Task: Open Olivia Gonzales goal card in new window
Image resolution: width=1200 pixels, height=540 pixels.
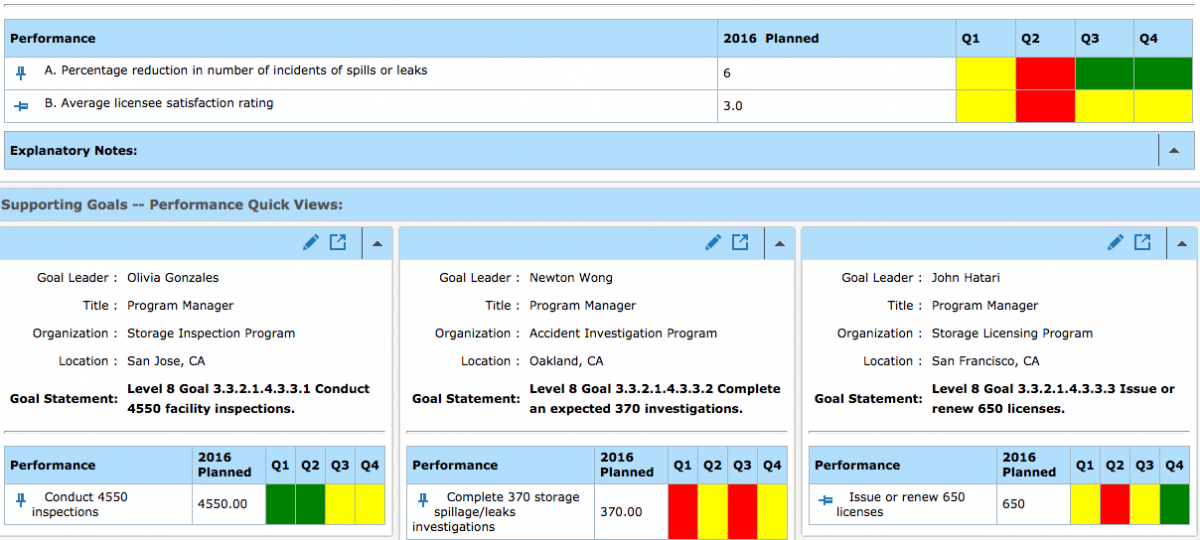Action: pos(338,242)
